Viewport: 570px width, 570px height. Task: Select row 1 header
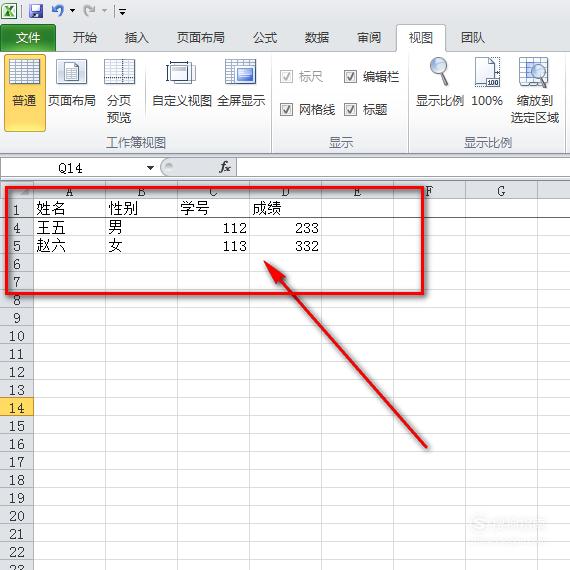(17, 209)
